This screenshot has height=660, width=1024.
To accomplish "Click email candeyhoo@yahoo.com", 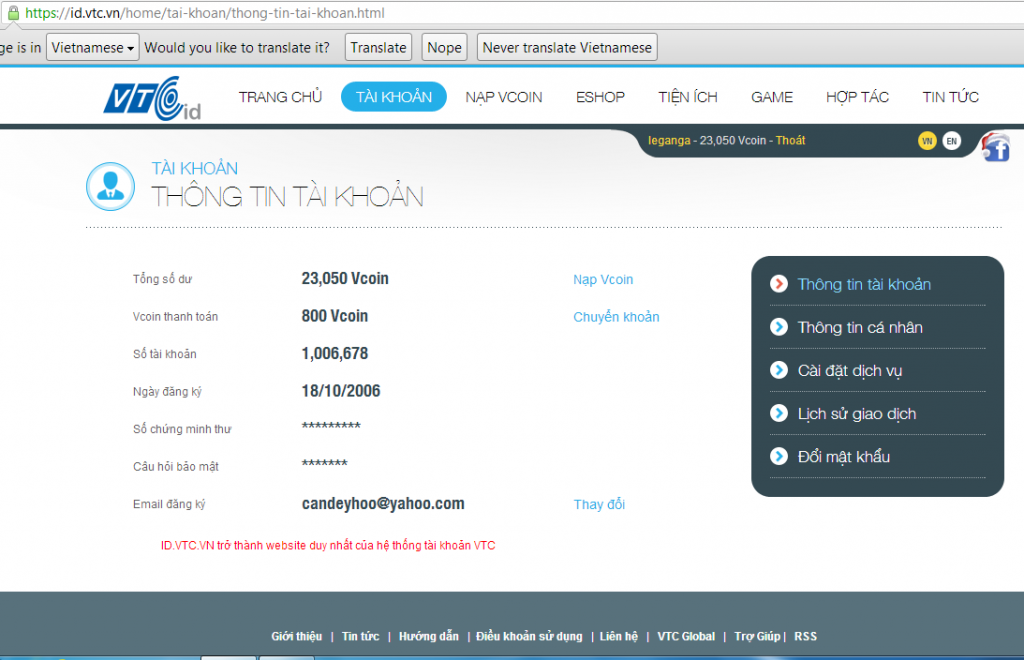I will 383,504.
